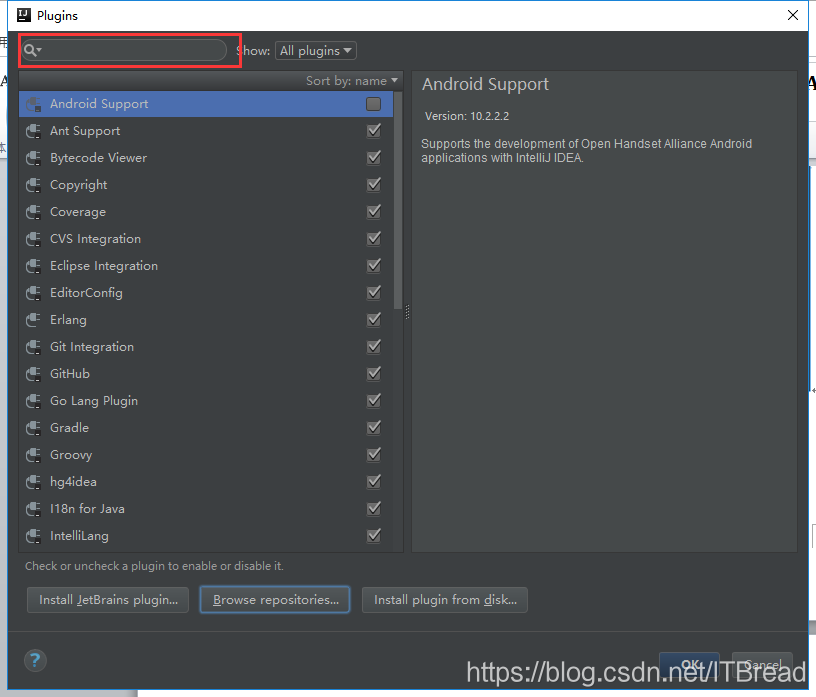This screenshot has width=816, height=697.
Task: Confirm with the OK button
Action: click(690, 665)
